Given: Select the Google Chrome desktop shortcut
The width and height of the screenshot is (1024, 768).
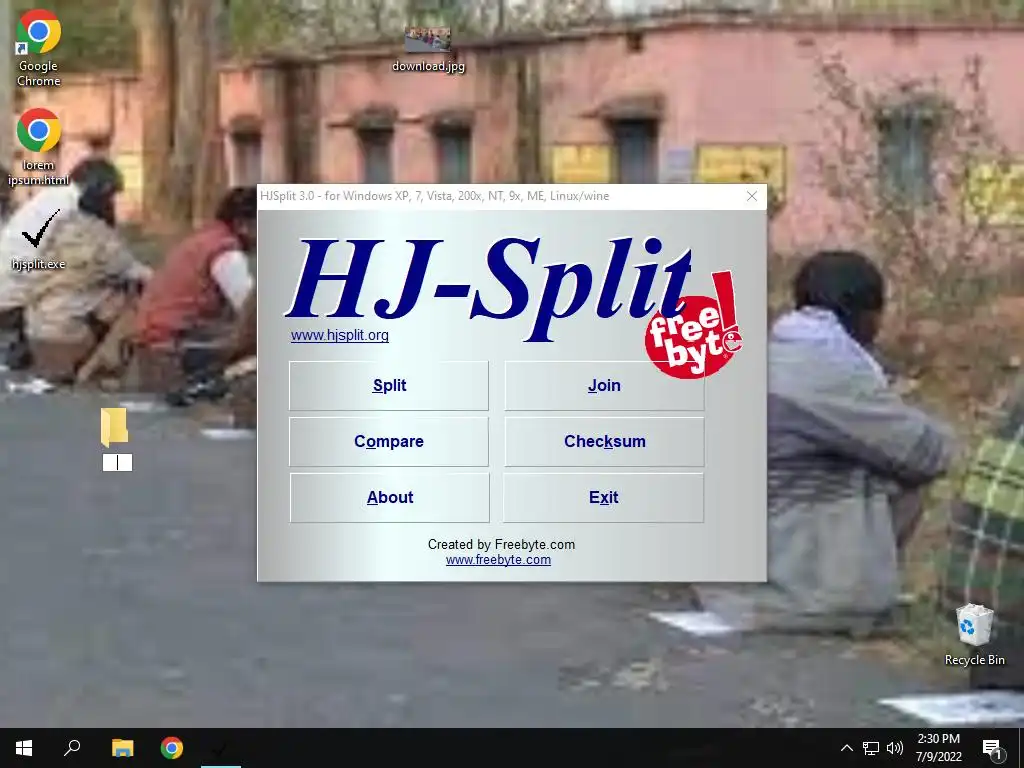Looking at the screenshot, I should (x=39, y=48).
